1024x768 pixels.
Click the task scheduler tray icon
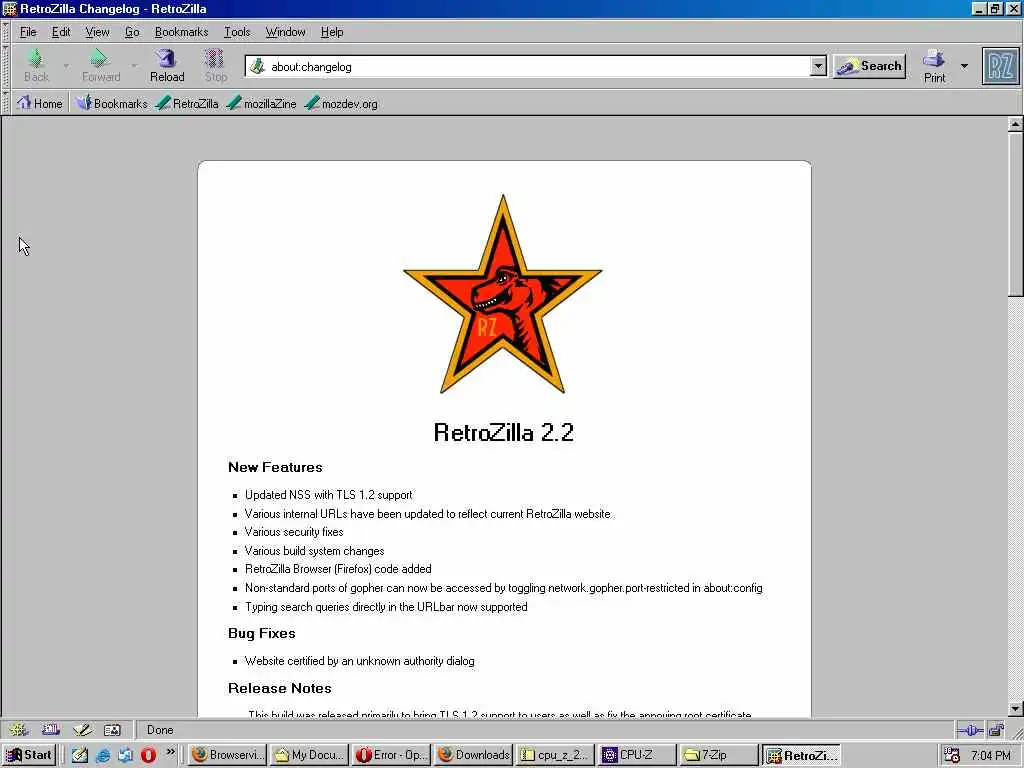952,756
